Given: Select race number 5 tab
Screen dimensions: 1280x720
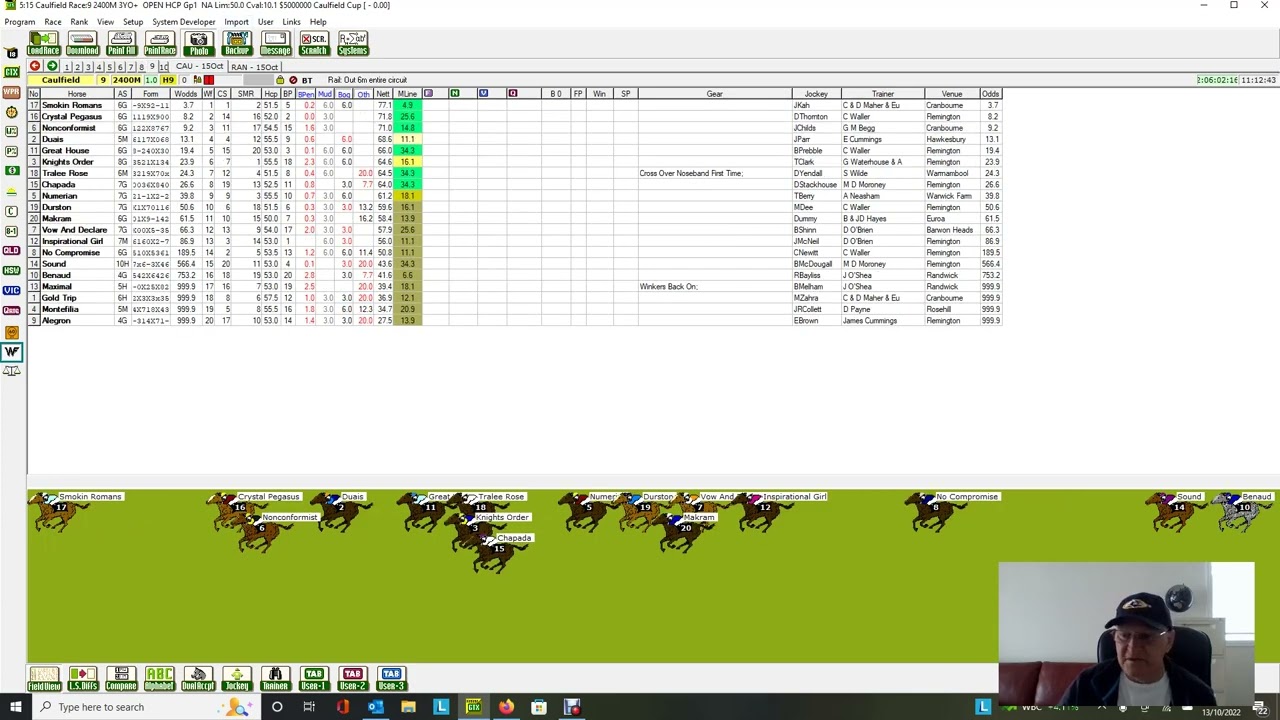Looking at the screenshot, I should [x=109, y=67].
